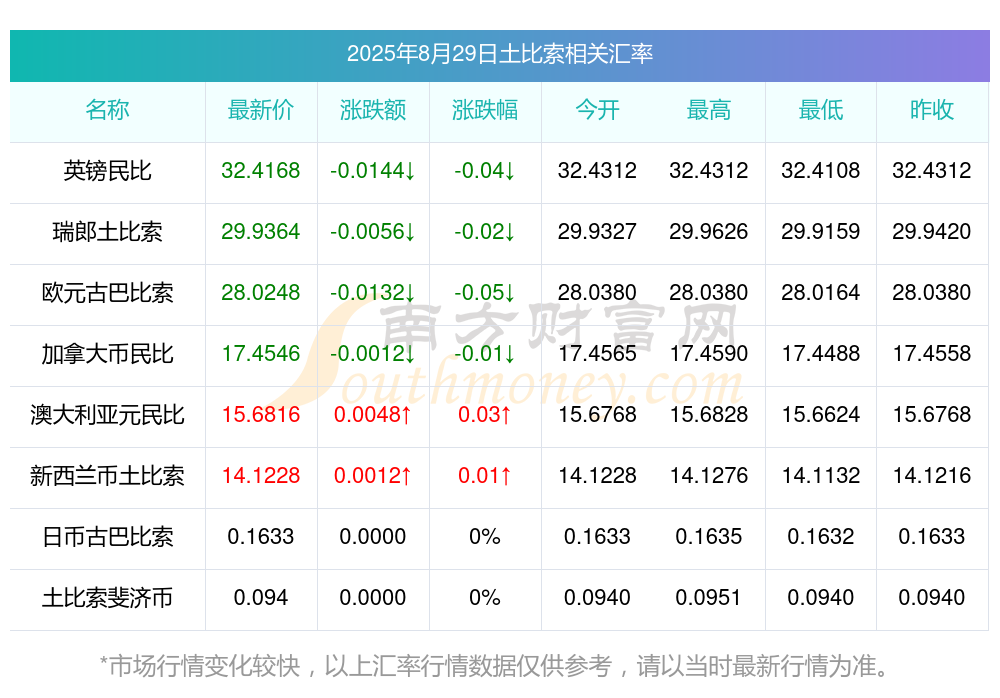1000x698 pixels.
Task: Click the 17.4558 previous close
Action: click(932, 353)
